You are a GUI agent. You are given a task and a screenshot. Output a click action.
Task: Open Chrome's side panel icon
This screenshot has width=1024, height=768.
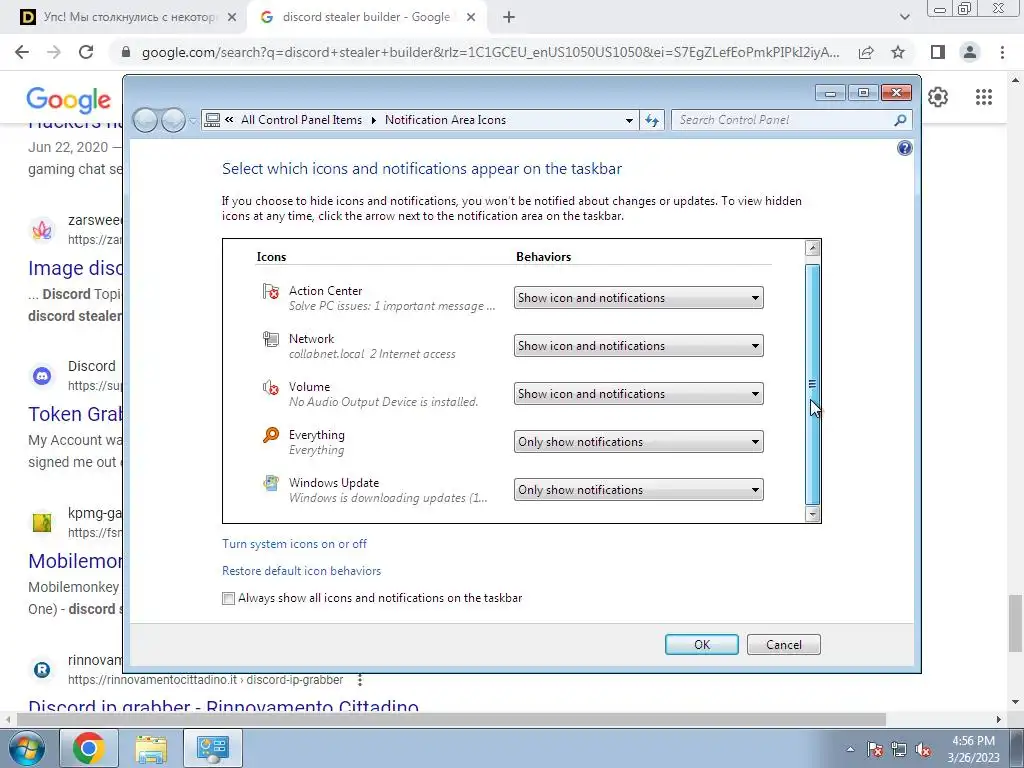click(938, 52)
